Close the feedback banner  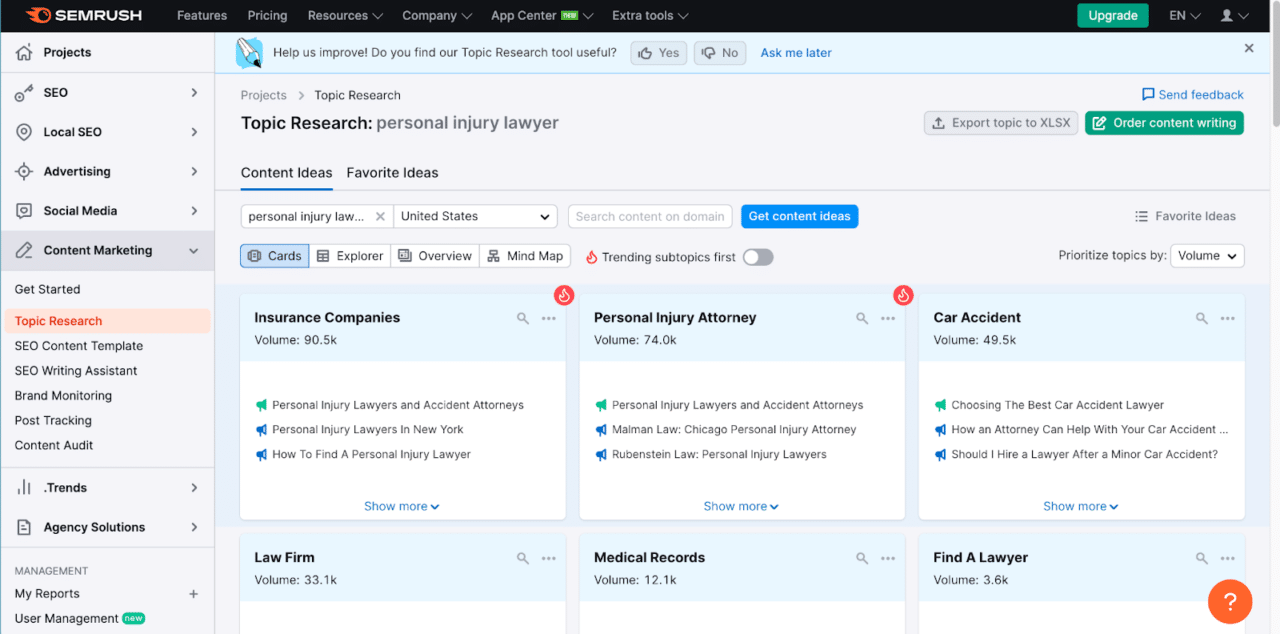pyautogui.click(x=1249, y=48)
